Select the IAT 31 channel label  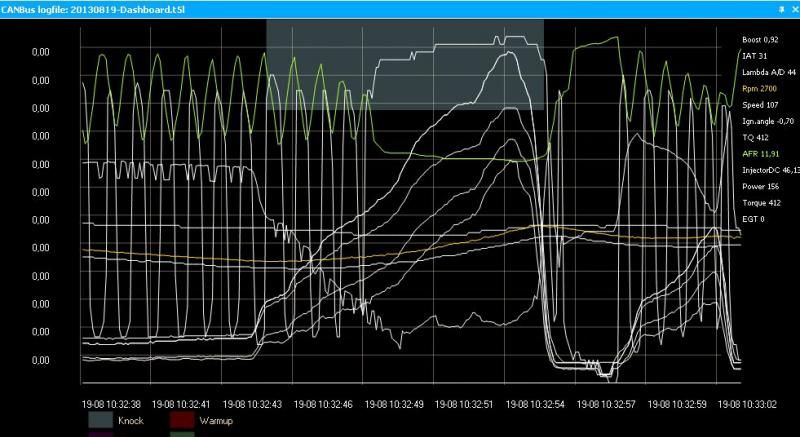(x=754, y=56)
